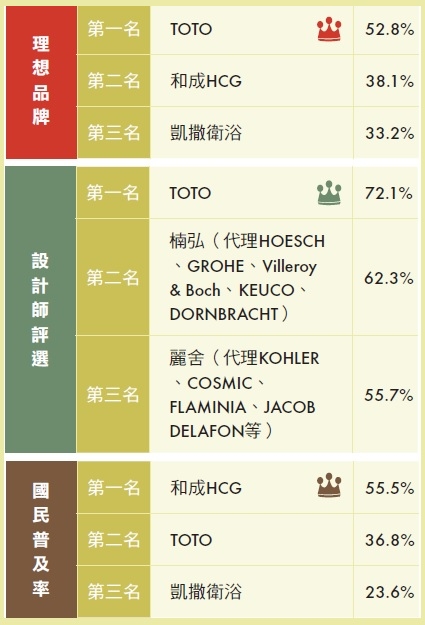The image size is (425, 625).
Task: Click 凱撒衛浴 with 23.6% share
Action: point(206,592)
